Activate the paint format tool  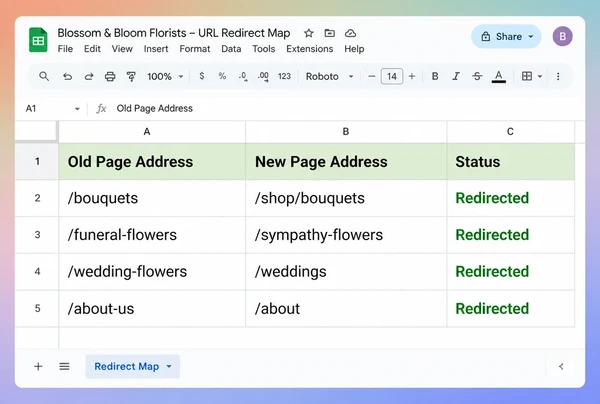pos(131,77)
